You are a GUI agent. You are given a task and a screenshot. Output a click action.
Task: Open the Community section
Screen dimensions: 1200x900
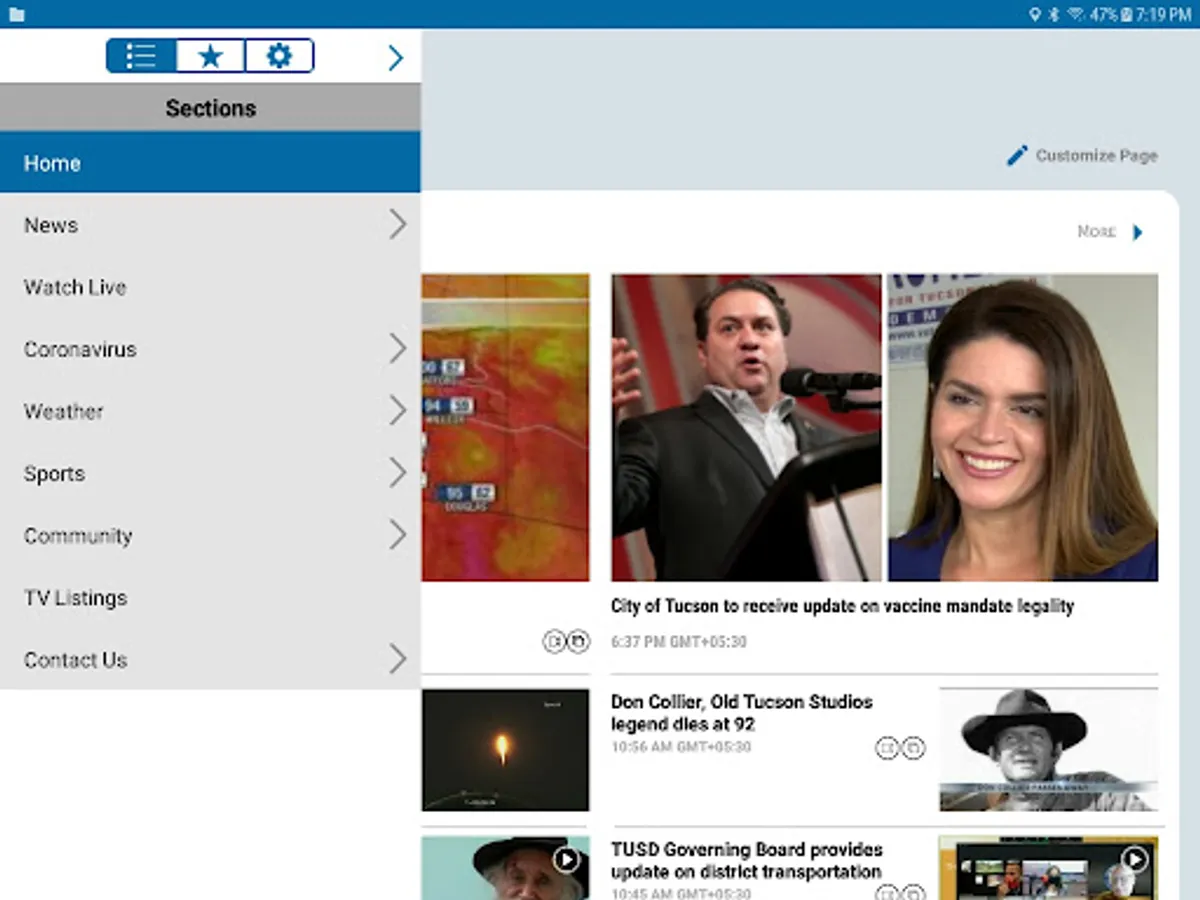210,535
